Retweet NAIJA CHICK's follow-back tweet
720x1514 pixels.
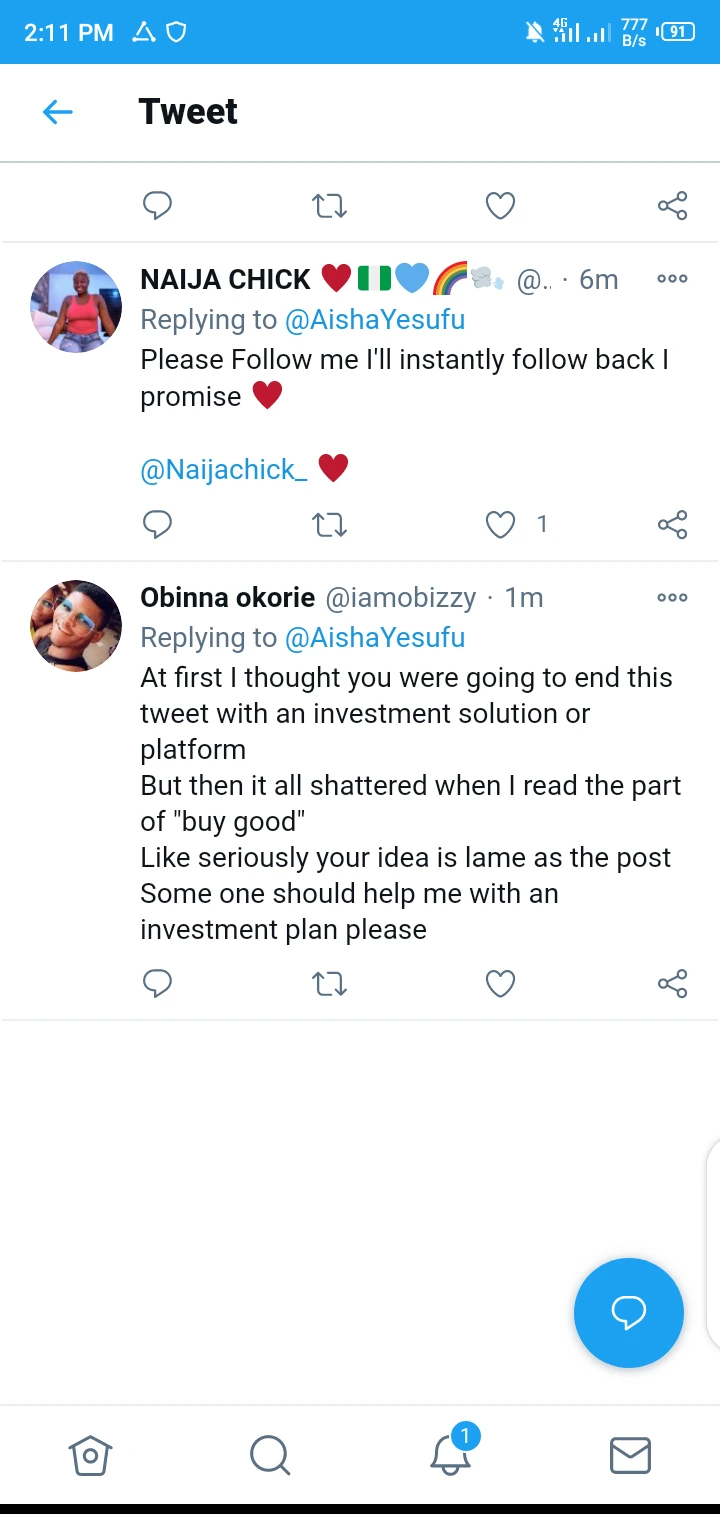329,524
